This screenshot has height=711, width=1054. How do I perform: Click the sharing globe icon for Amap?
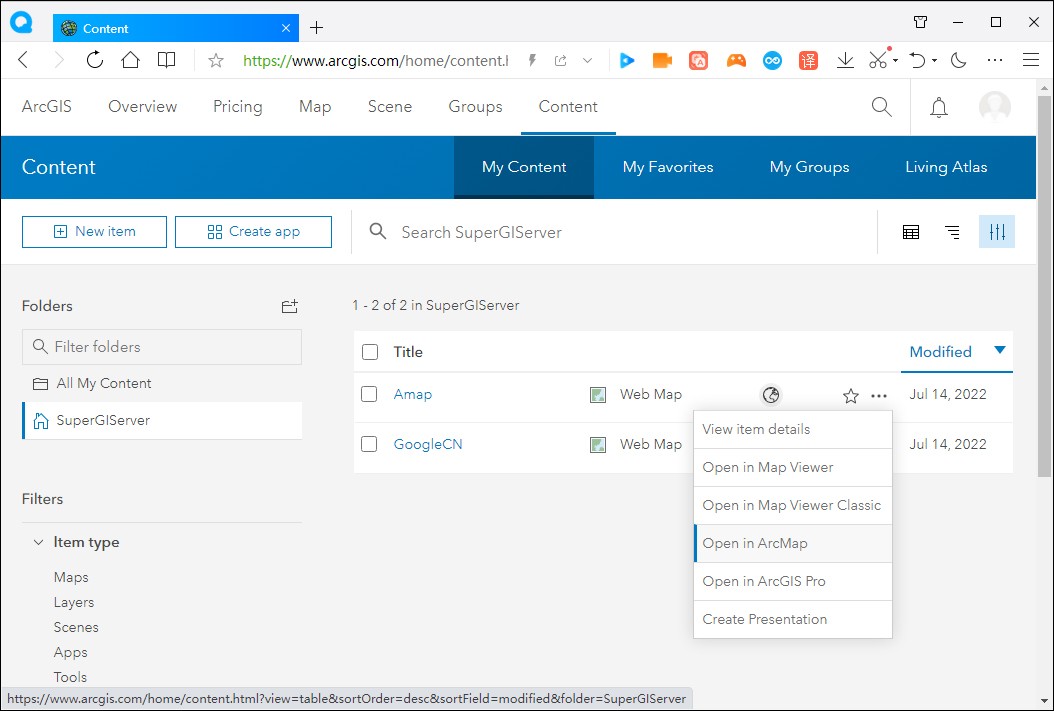[x=771, y=395]
